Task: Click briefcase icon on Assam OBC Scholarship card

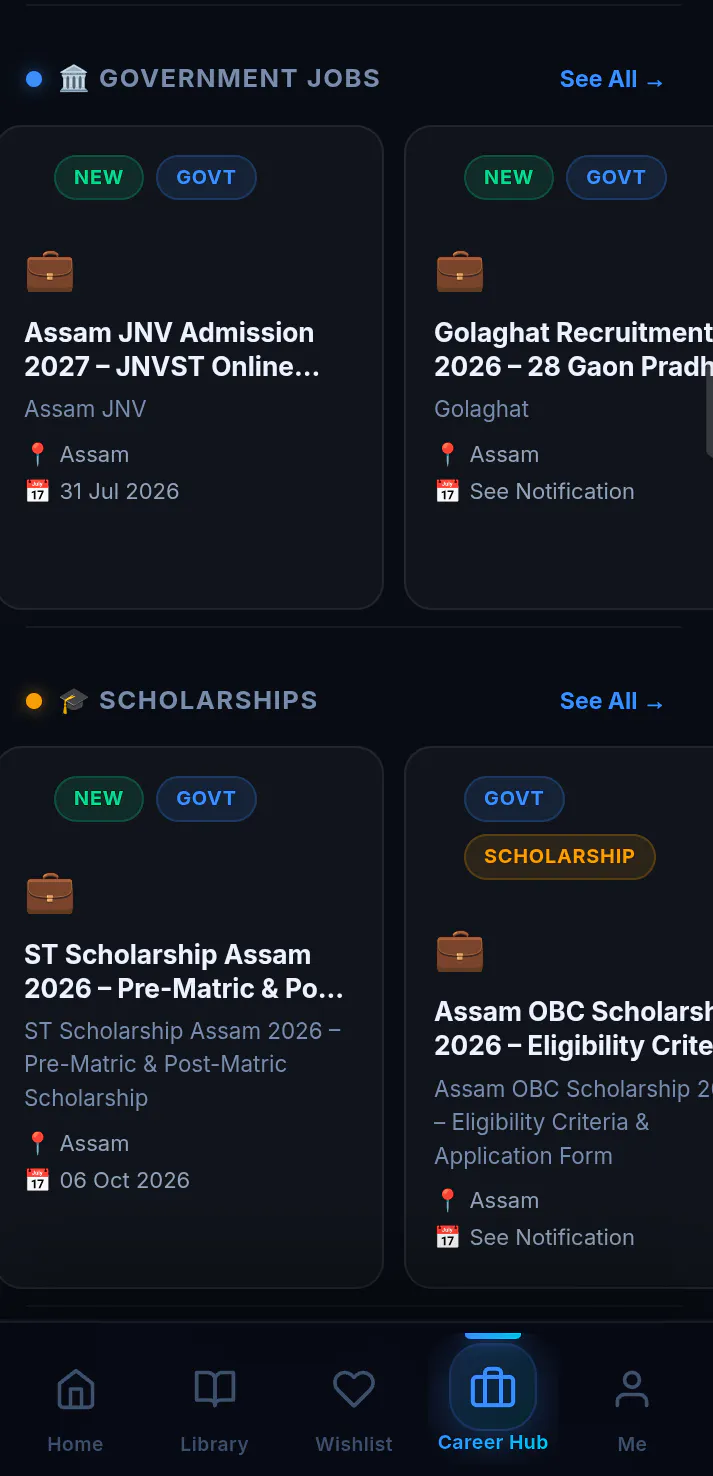Action: point(460,951)
